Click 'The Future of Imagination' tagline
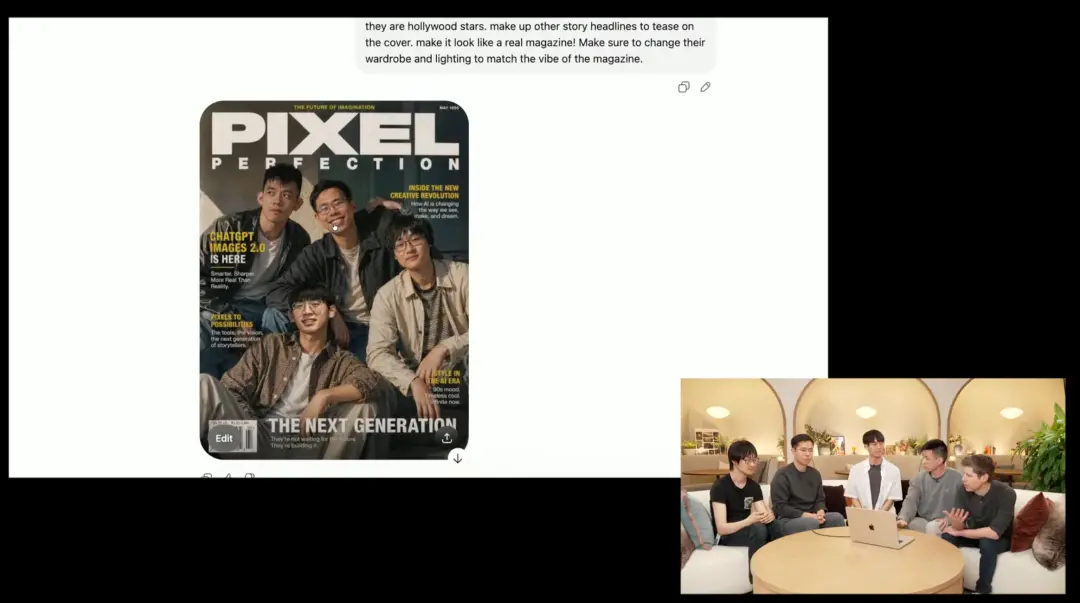 tap(333, 107)
